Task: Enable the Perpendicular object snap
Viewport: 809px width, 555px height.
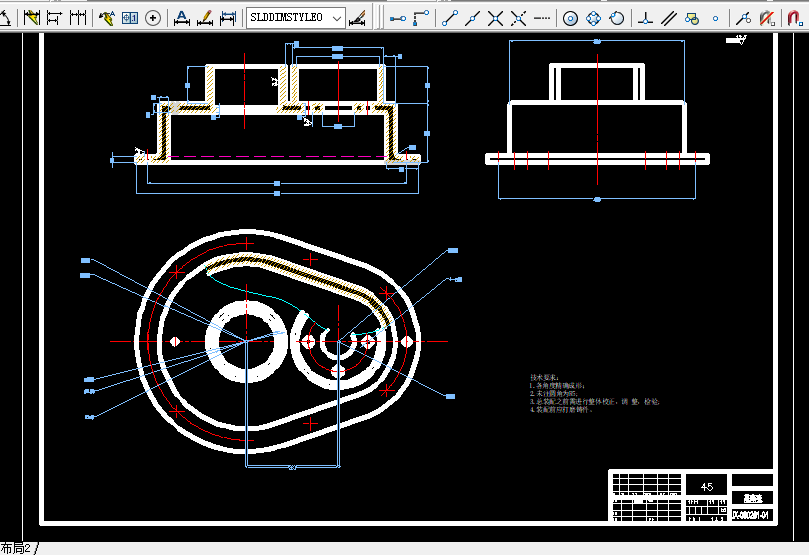Action: [645, 19]
